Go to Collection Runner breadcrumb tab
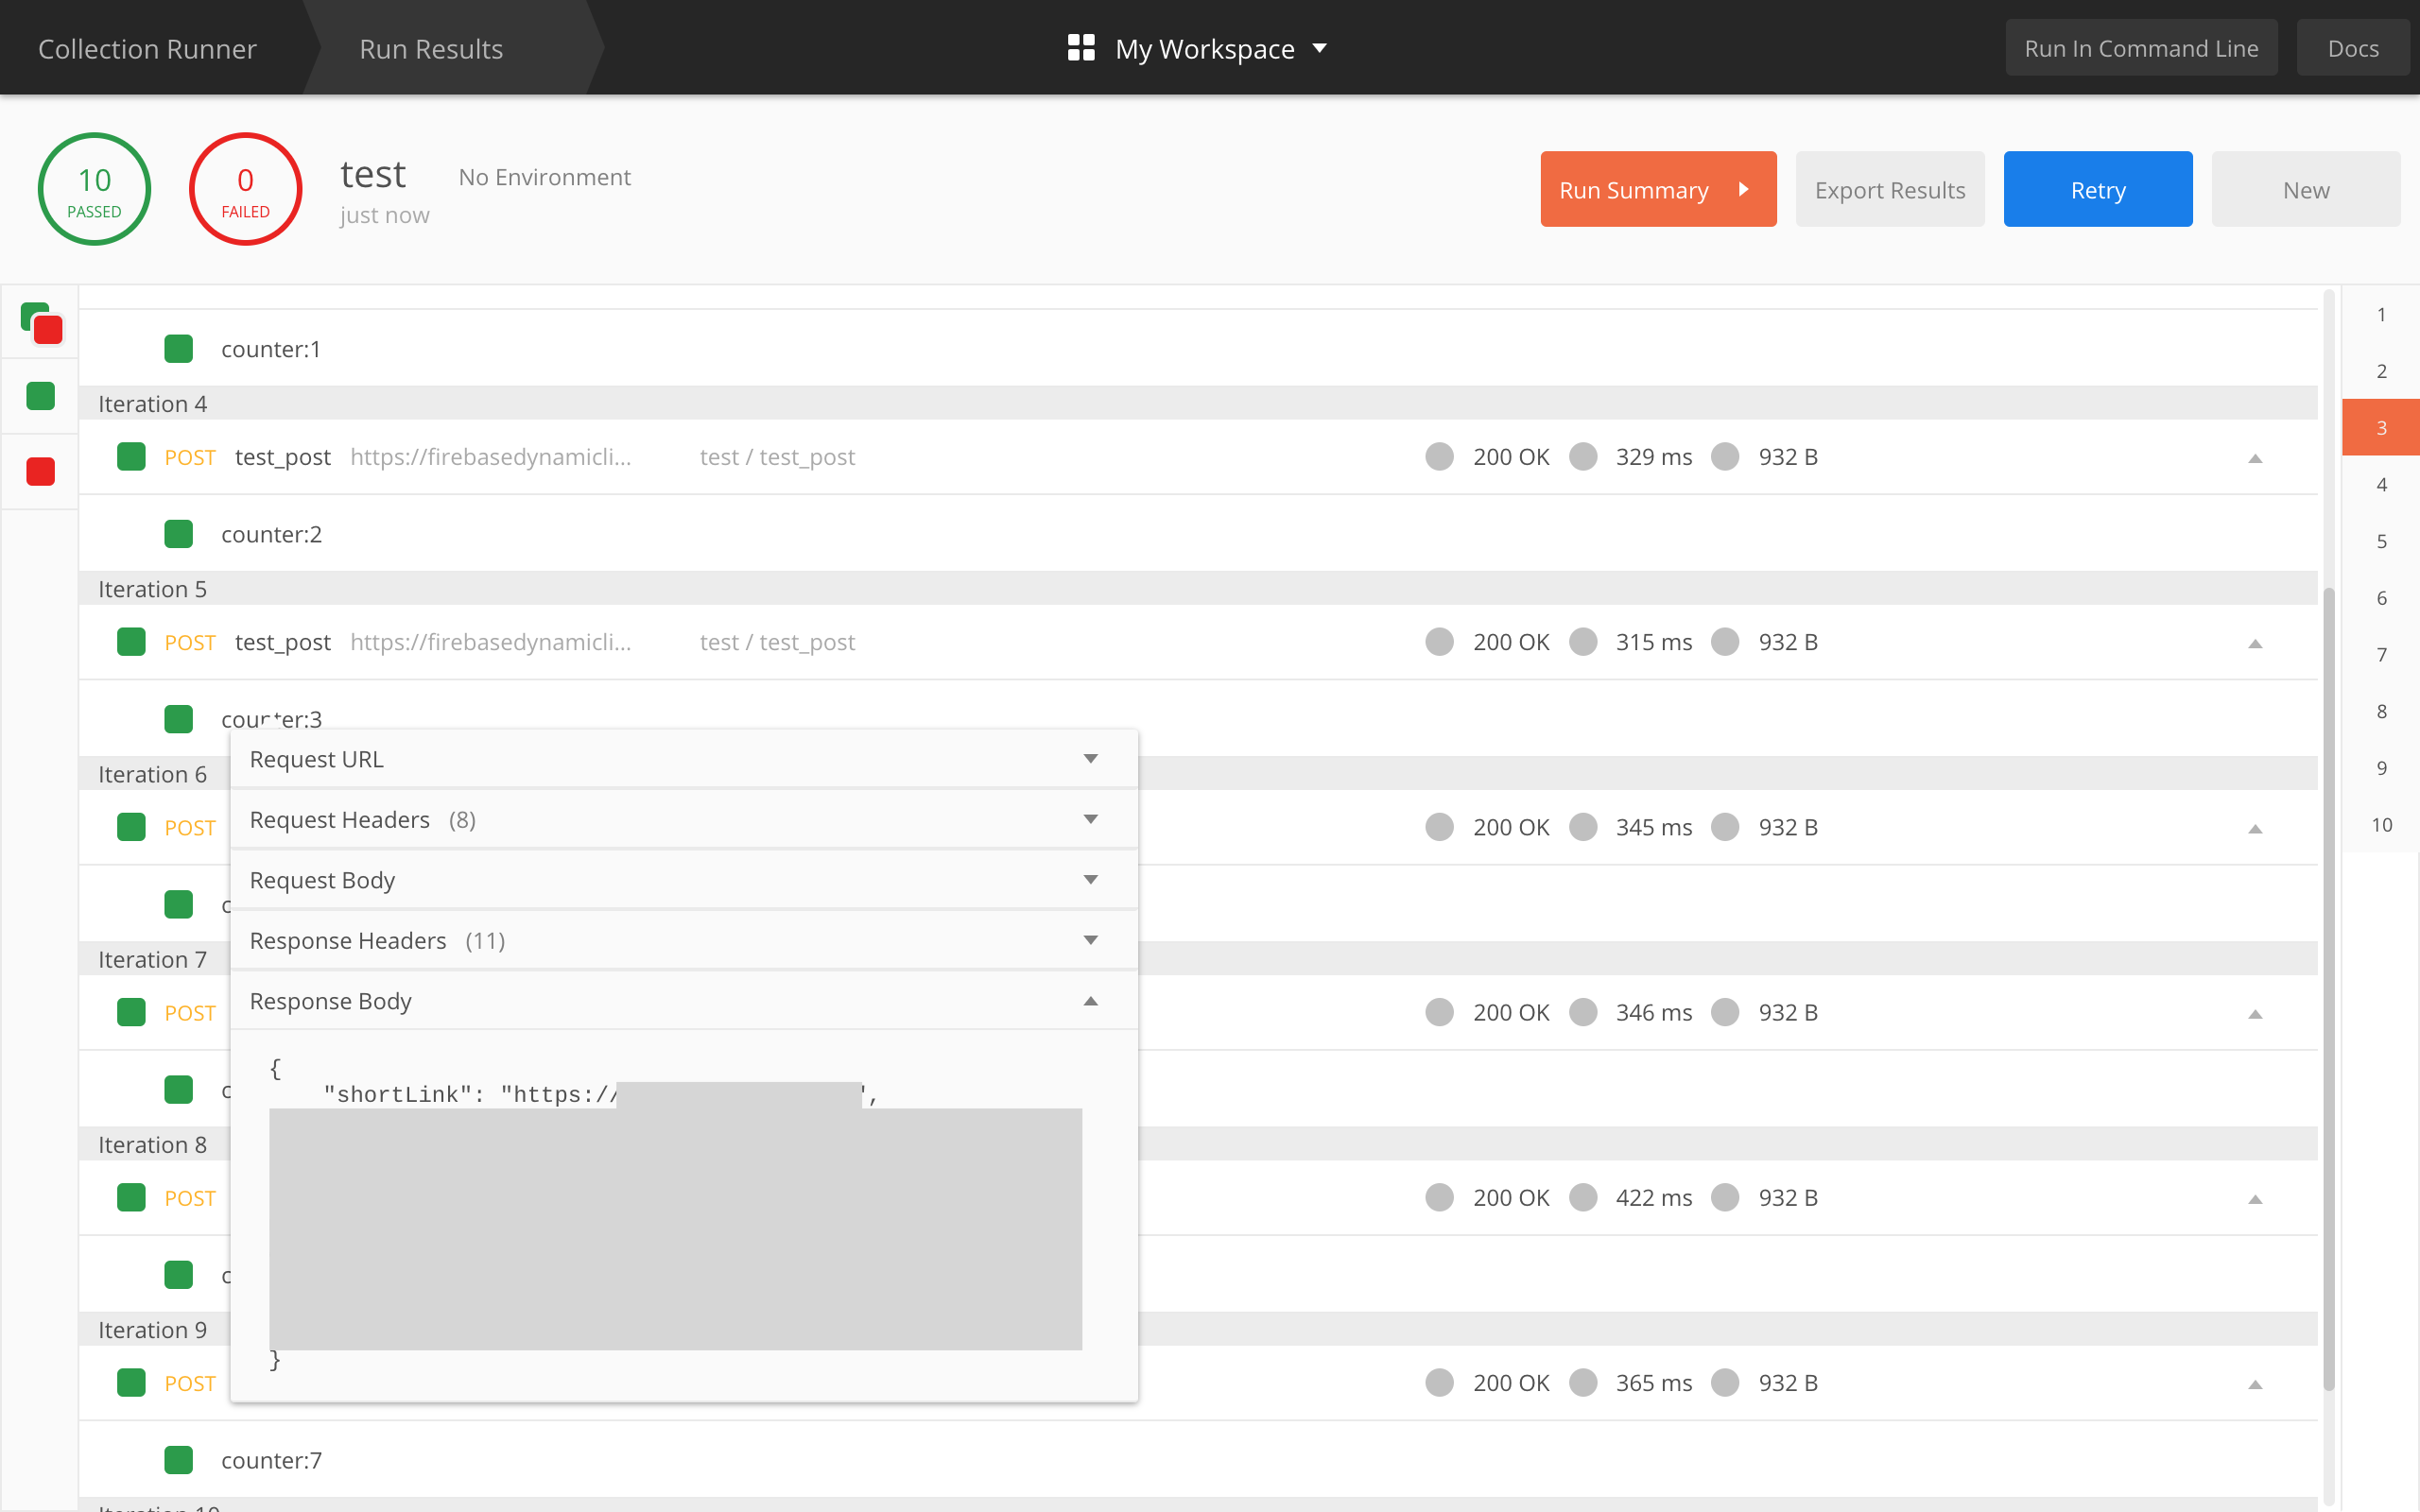 click(x=147, y=48)
